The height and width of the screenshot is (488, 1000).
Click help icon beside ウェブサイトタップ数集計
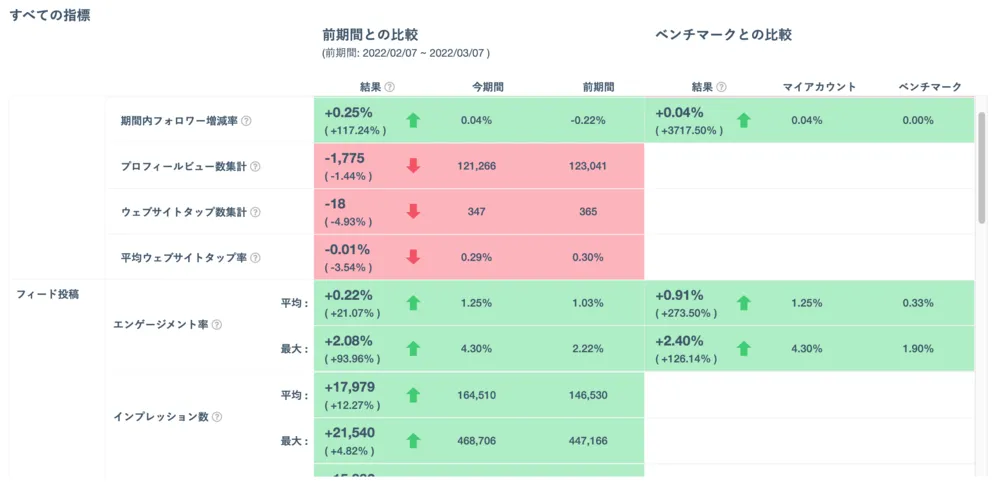click(x=255, y=213)
